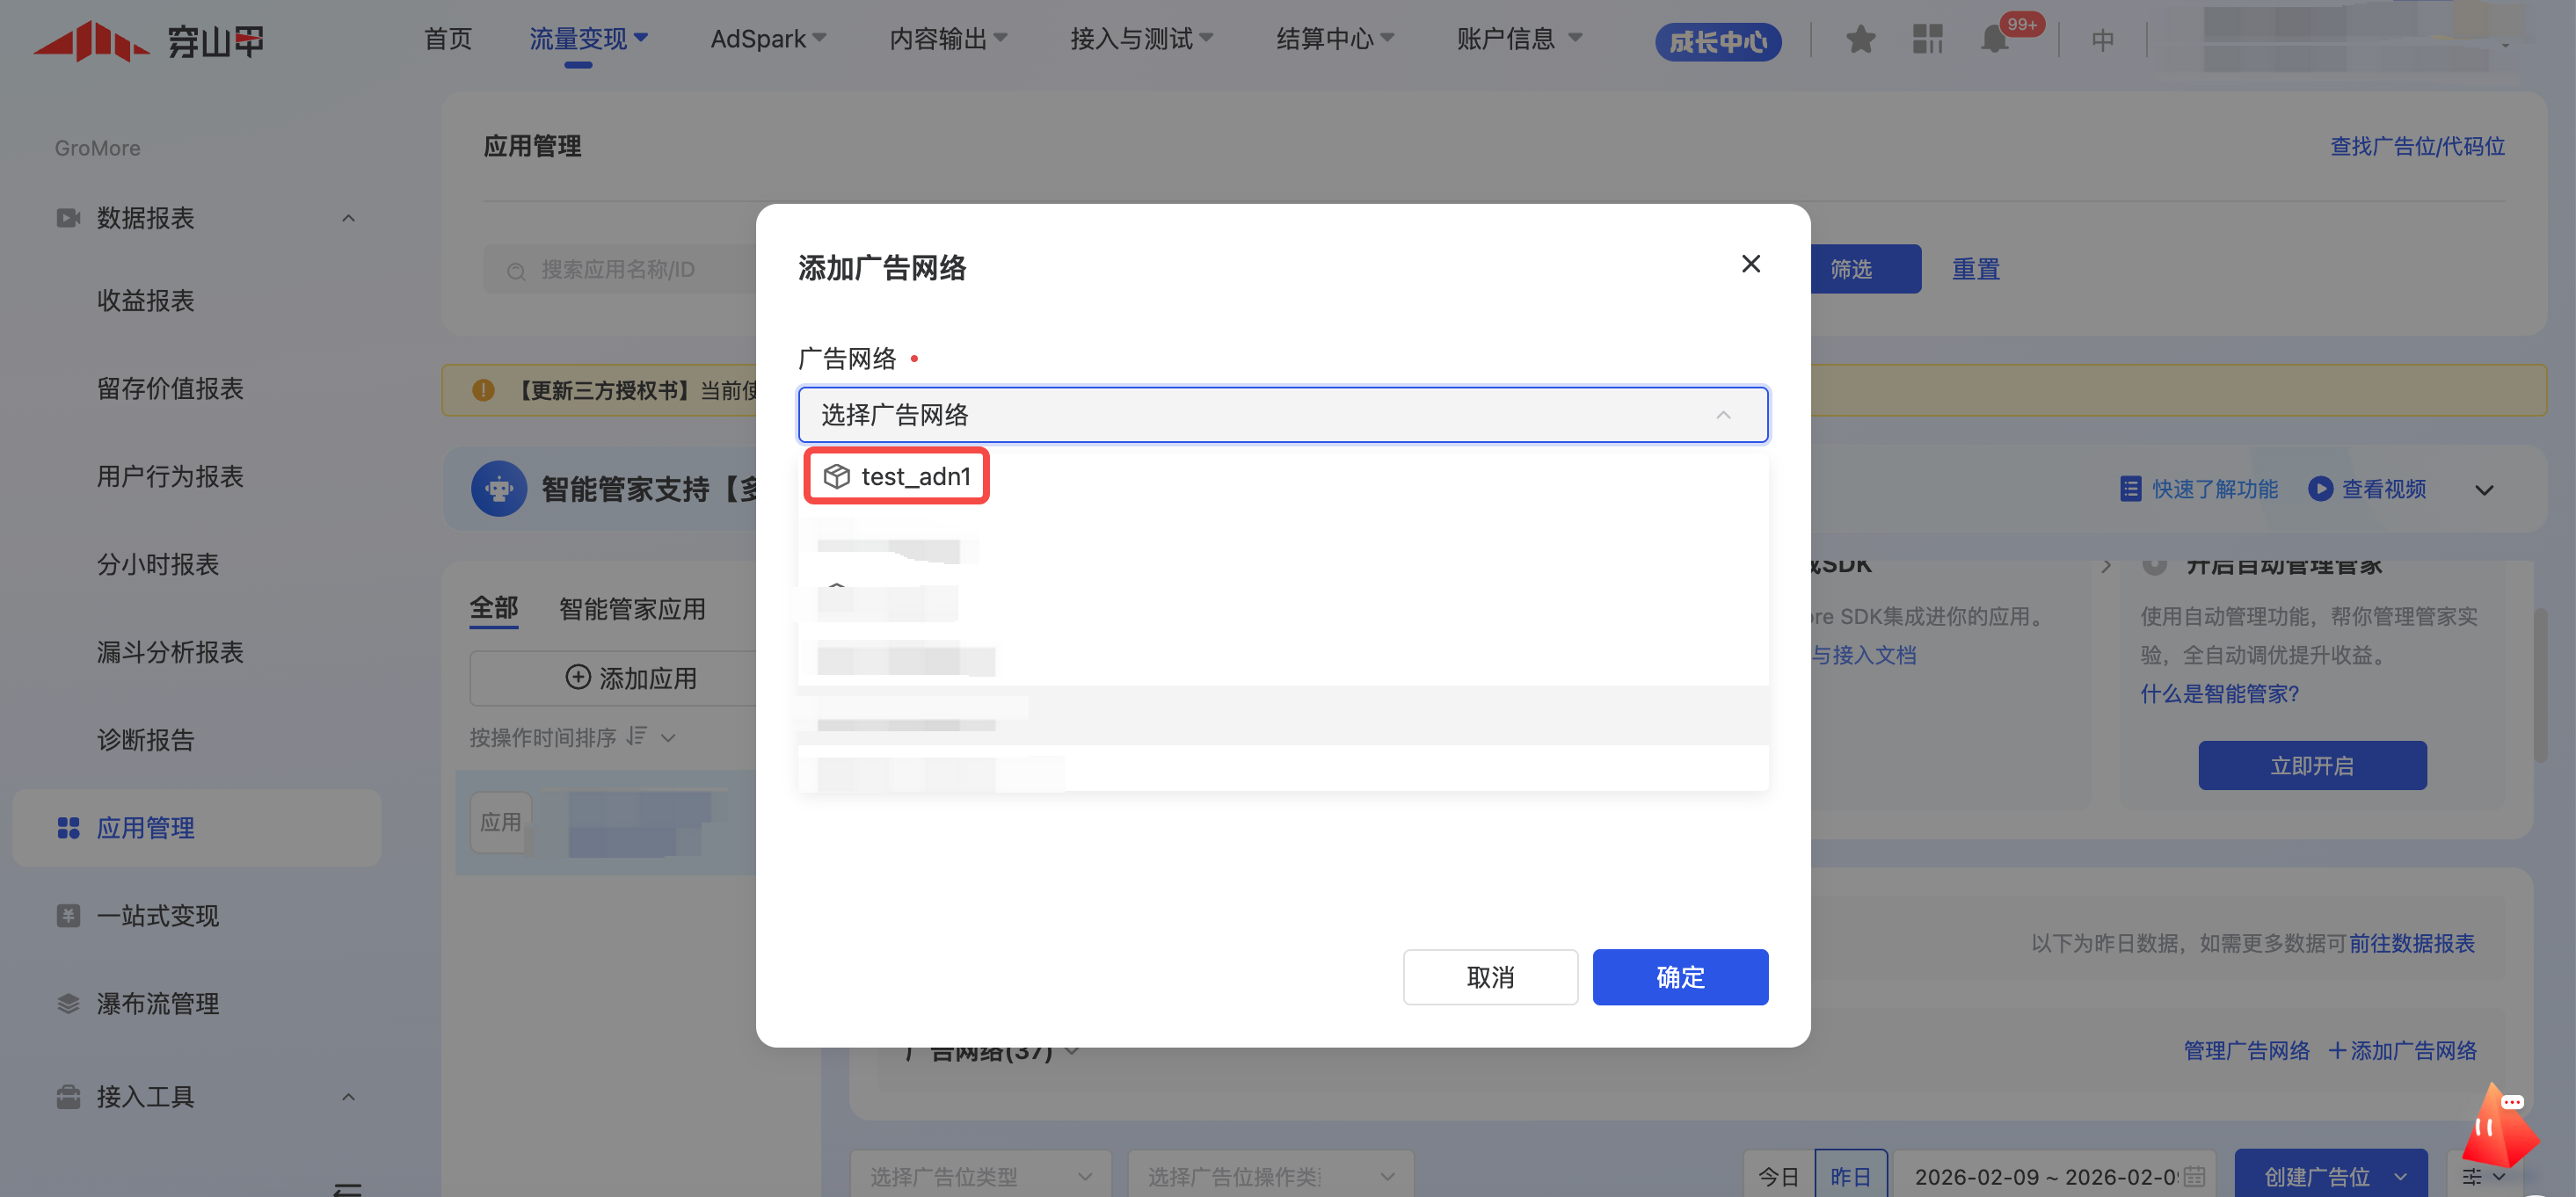This screenshot has width=2576, height=1197.
Task: Click the 取消 button
Action: pos(1489,977)
